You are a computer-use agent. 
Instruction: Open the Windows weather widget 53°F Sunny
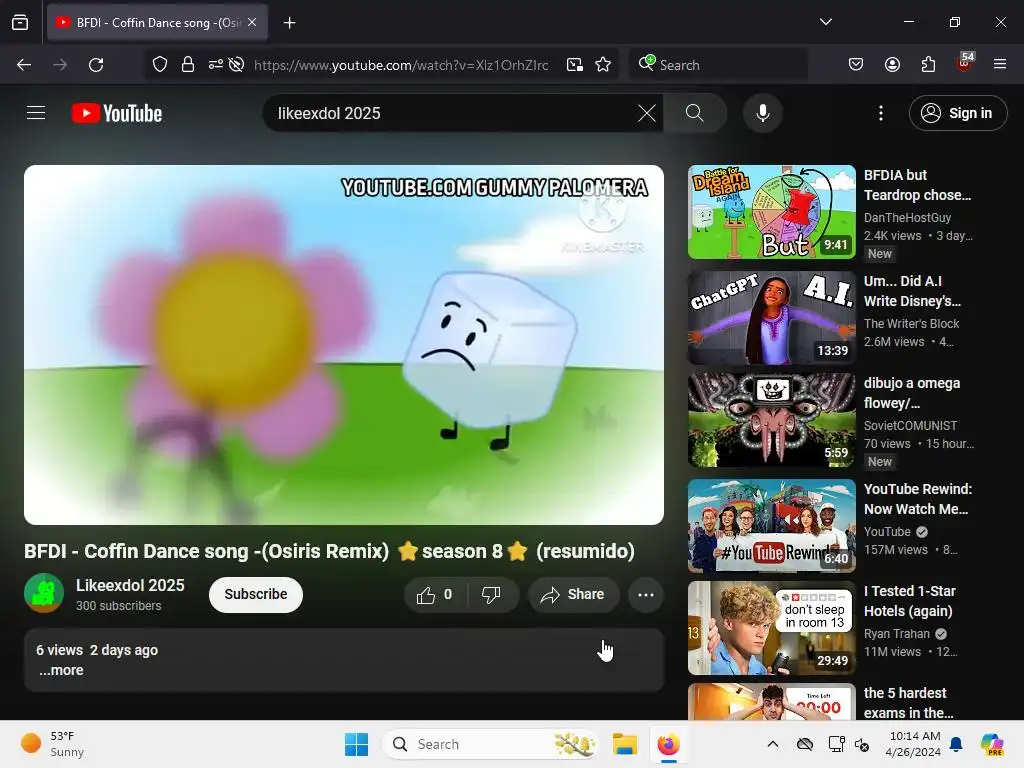click(52, 744)
